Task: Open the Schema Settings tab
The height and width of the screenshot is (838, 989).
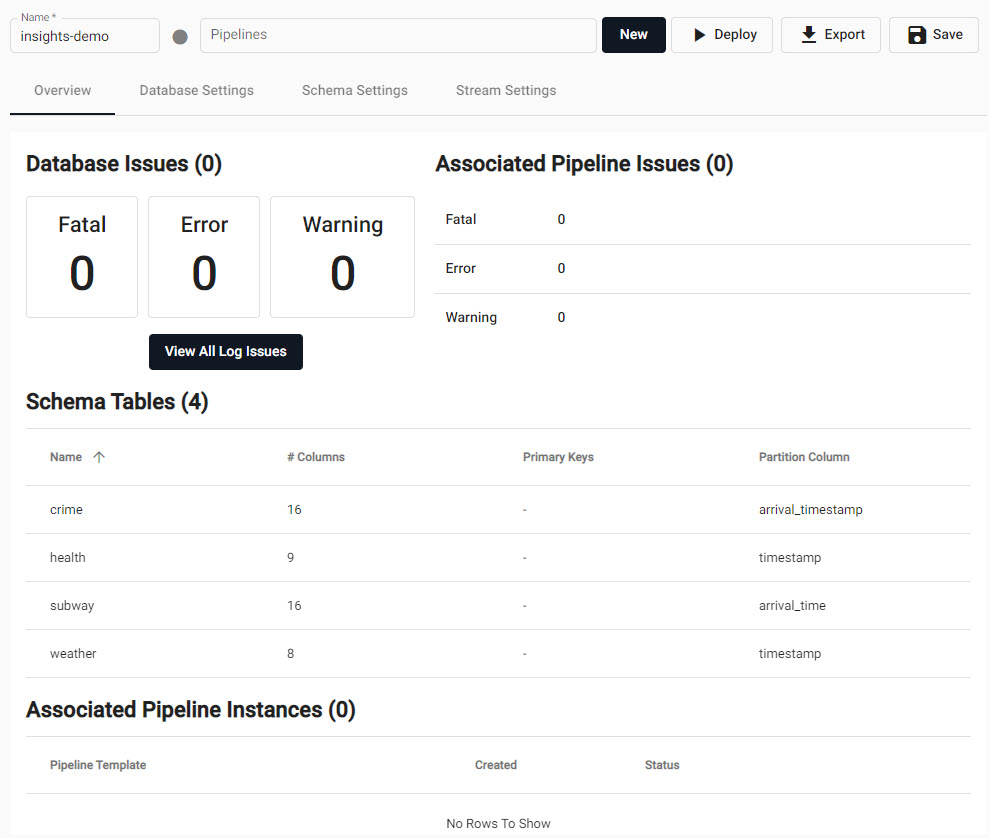Action: coord(354,91)
